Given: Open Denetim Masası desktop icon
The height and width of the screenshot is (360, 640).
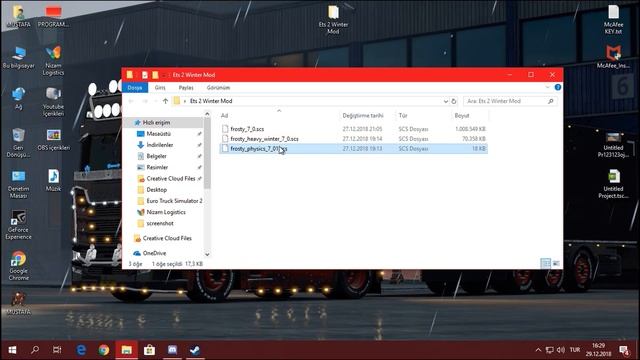Looking at the screenshot, I should pyautogui.click(x=18, y=184).
